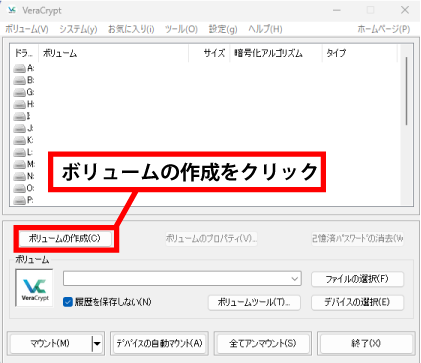Screen dimensions: 421x363
Task: Sort by ボリューム column header
Action: [x=114, y=53]
